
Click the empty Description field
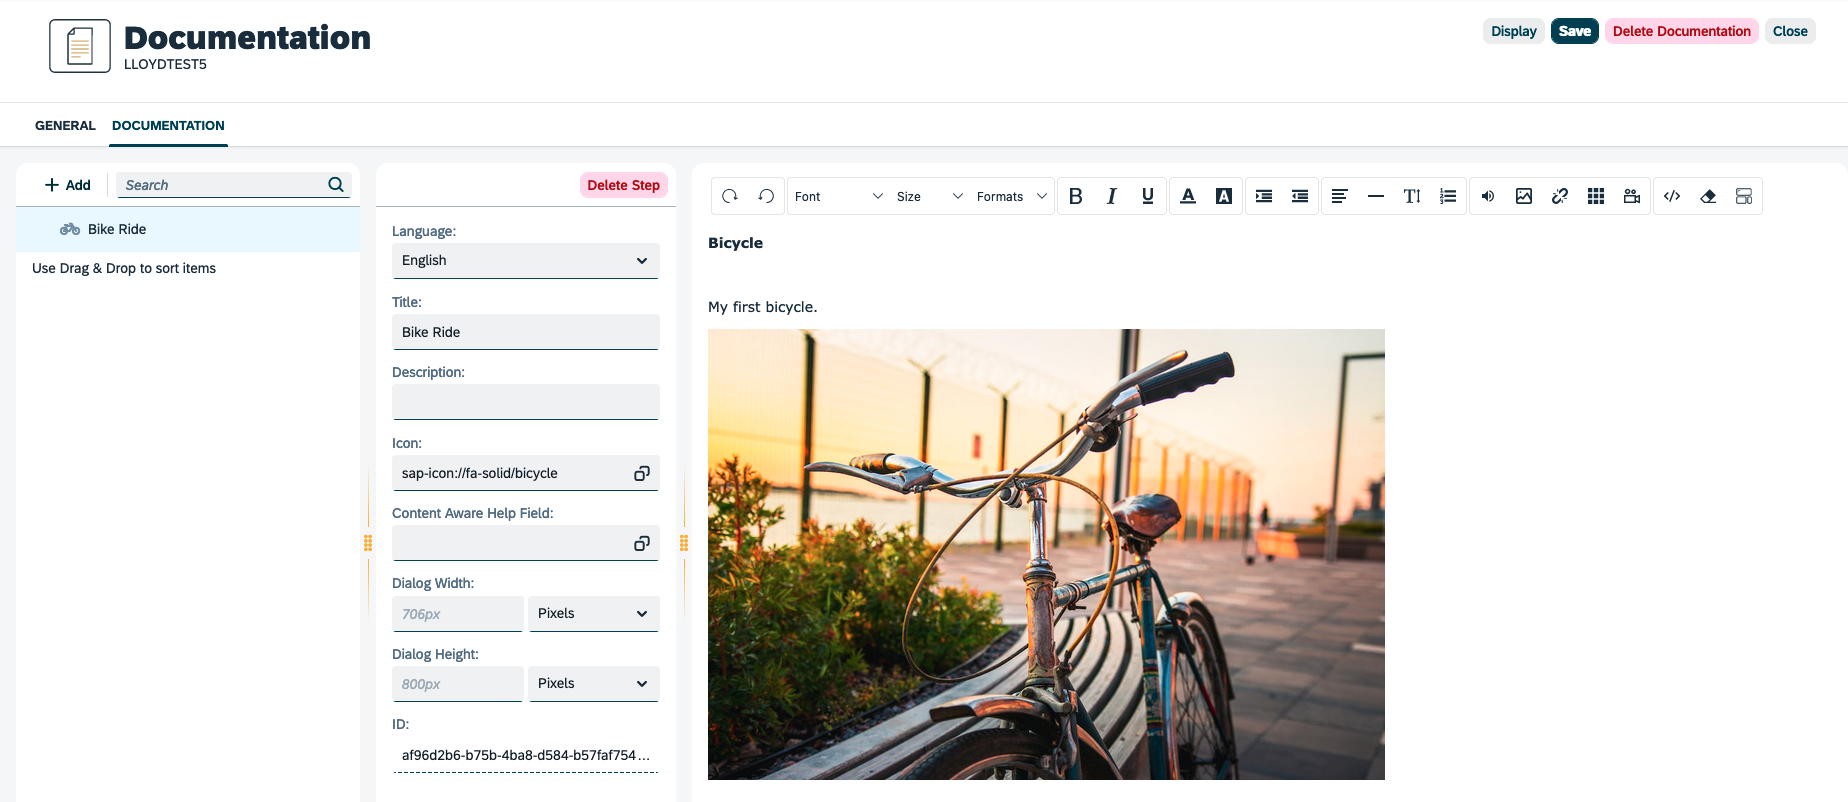coord(526,402)
